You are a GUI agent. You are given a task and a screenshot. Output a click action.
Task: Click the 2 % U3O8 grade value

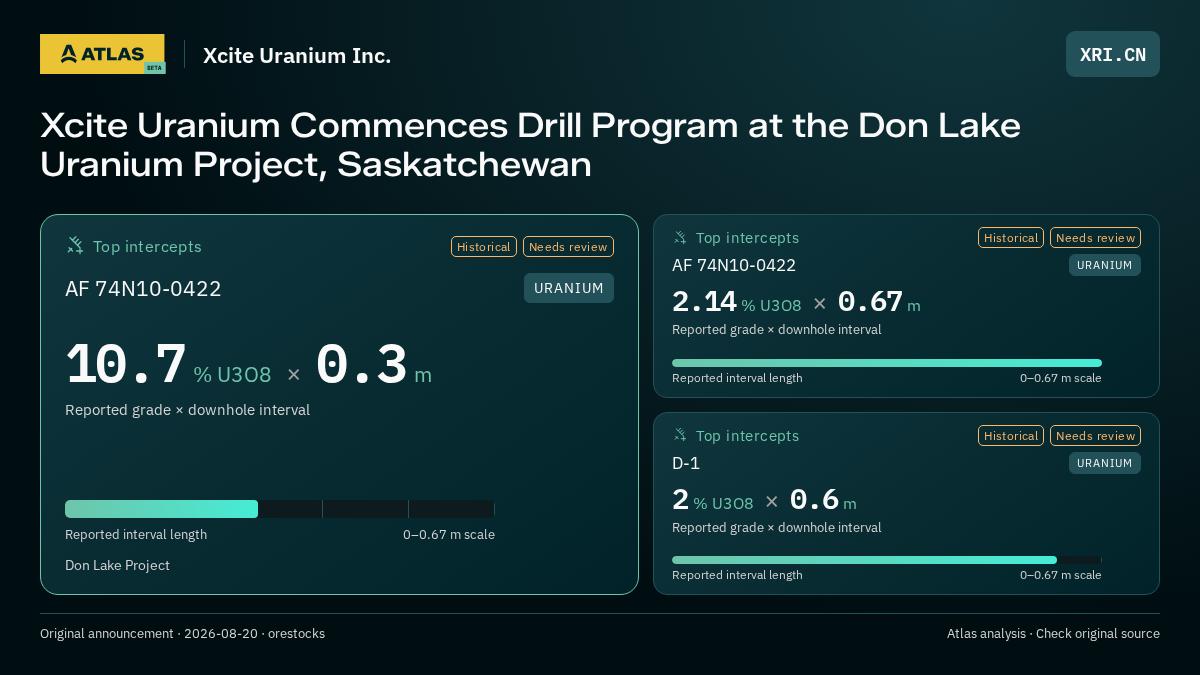click(713, 500)
